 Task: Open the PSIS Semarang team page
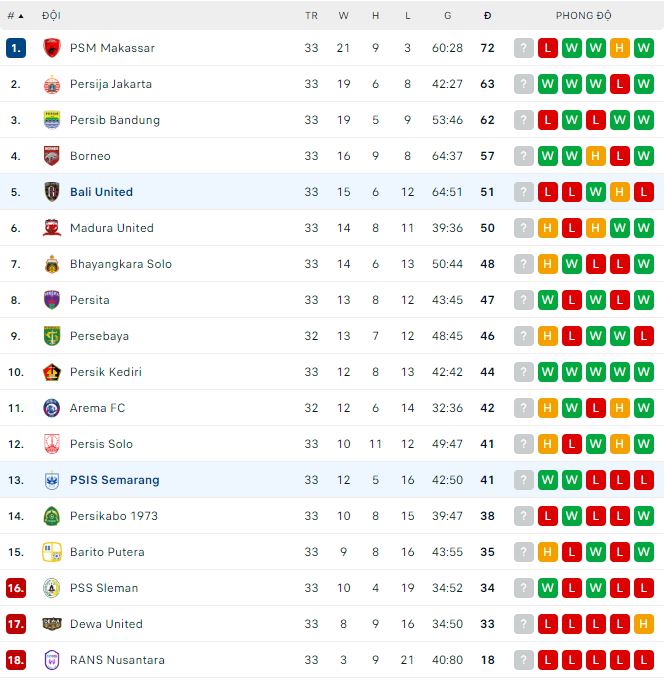114,480
